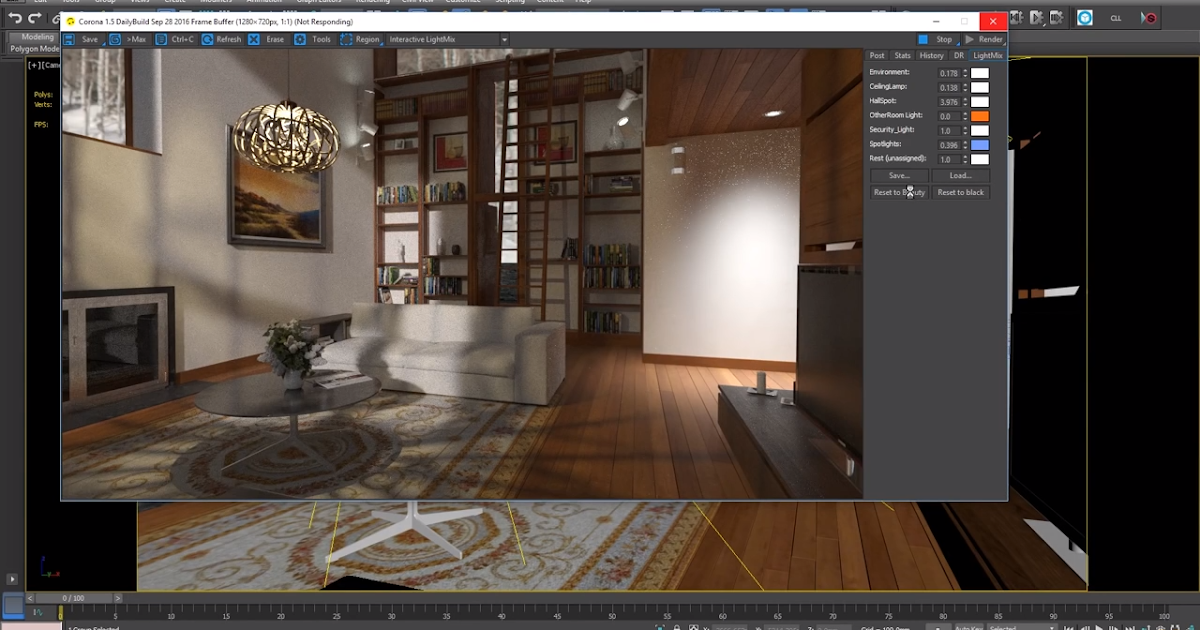Click the LightMix Save... button
Viewport: 1200px width, 630px height.
point(899,176)
